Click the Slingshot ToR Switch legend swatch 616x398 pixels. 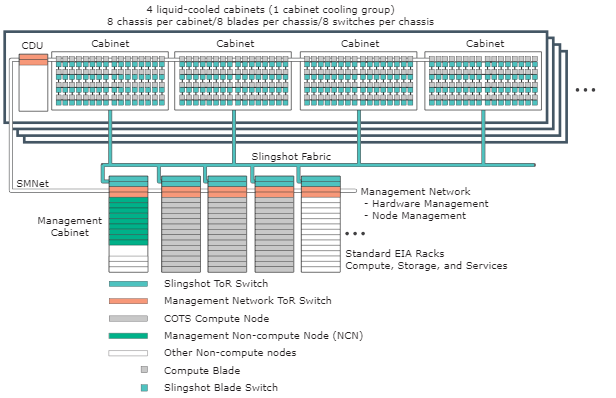(128, 284)
